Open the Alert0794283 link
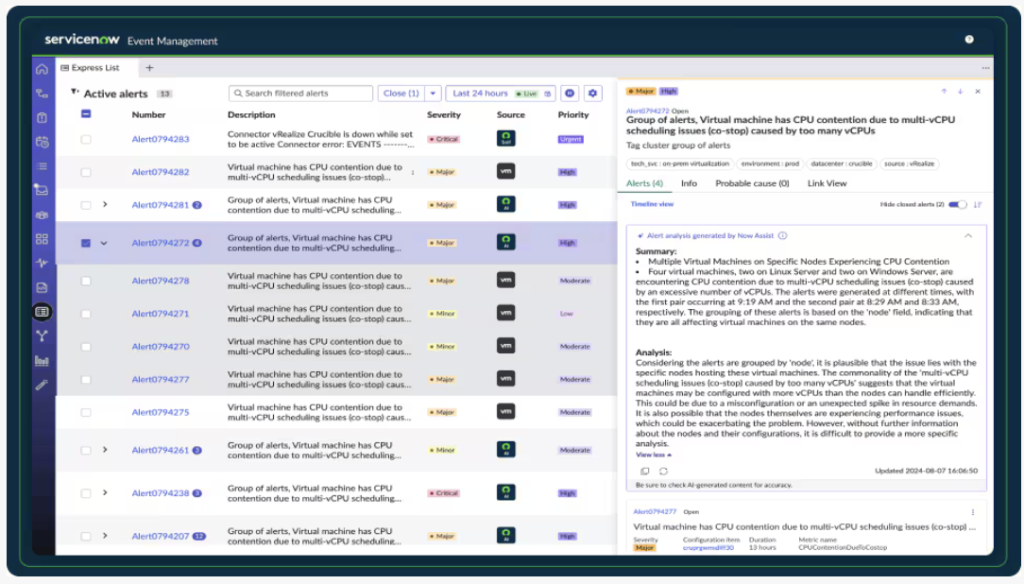This screenshot has width=1024, height=584. coord(160,139)
